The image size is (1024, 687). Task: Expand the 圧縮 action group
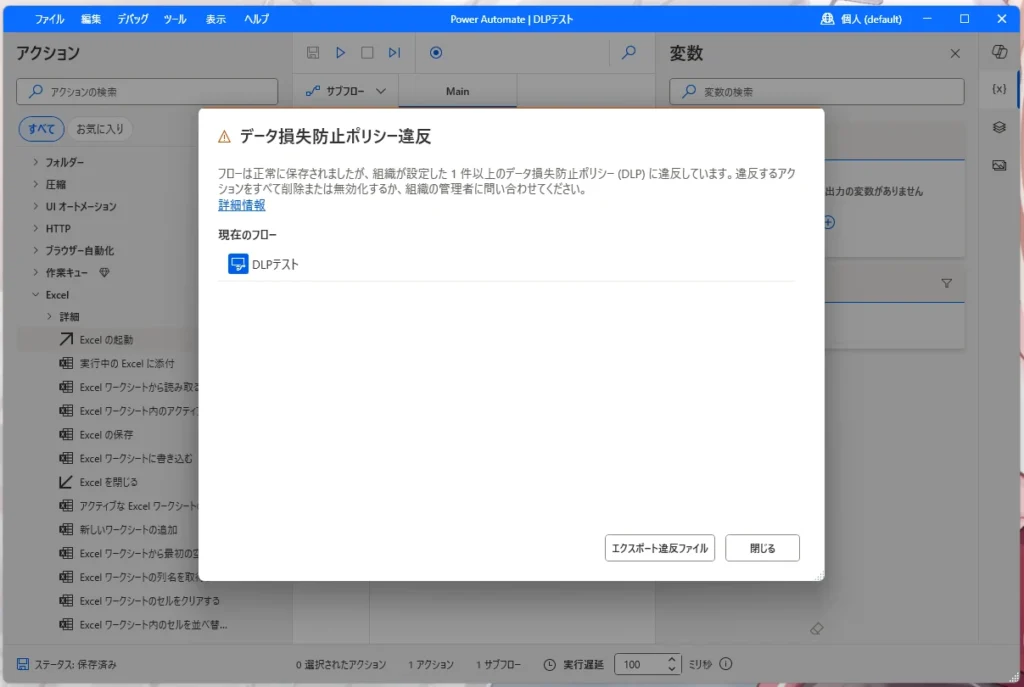tap(36, 184)
